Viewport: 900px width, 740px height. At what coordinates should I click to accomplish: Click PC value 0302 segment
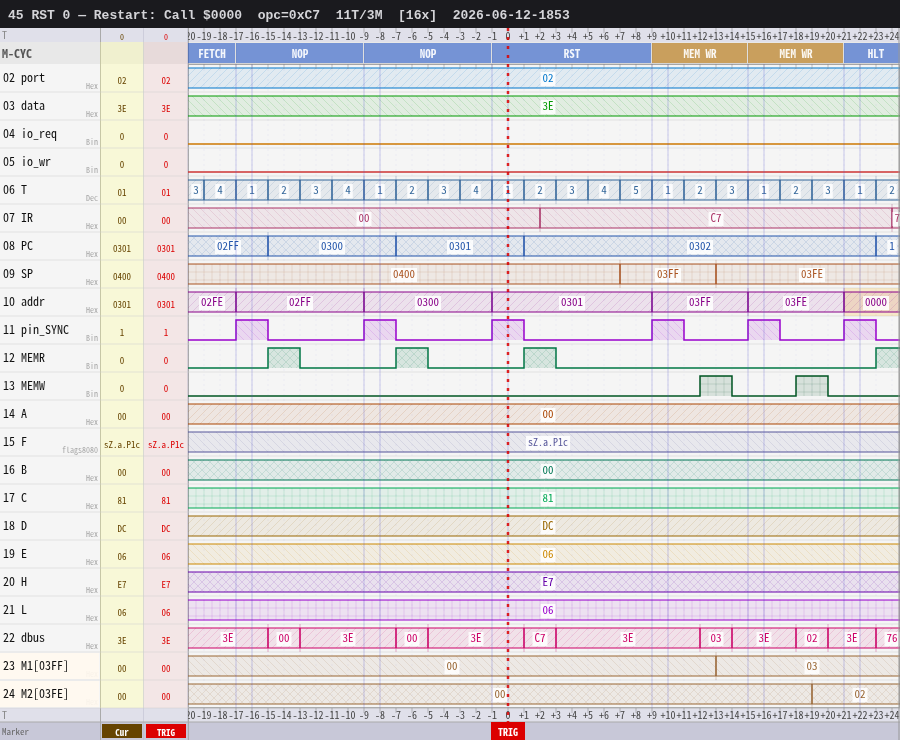700,246
